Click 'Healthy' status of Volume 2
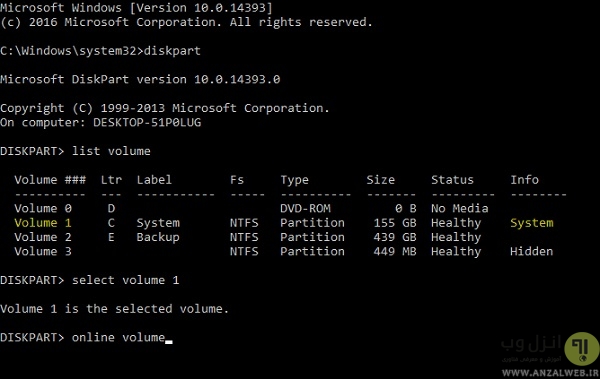Image resolution: width=600 pixels, height=379 pixels. [456, 238]
